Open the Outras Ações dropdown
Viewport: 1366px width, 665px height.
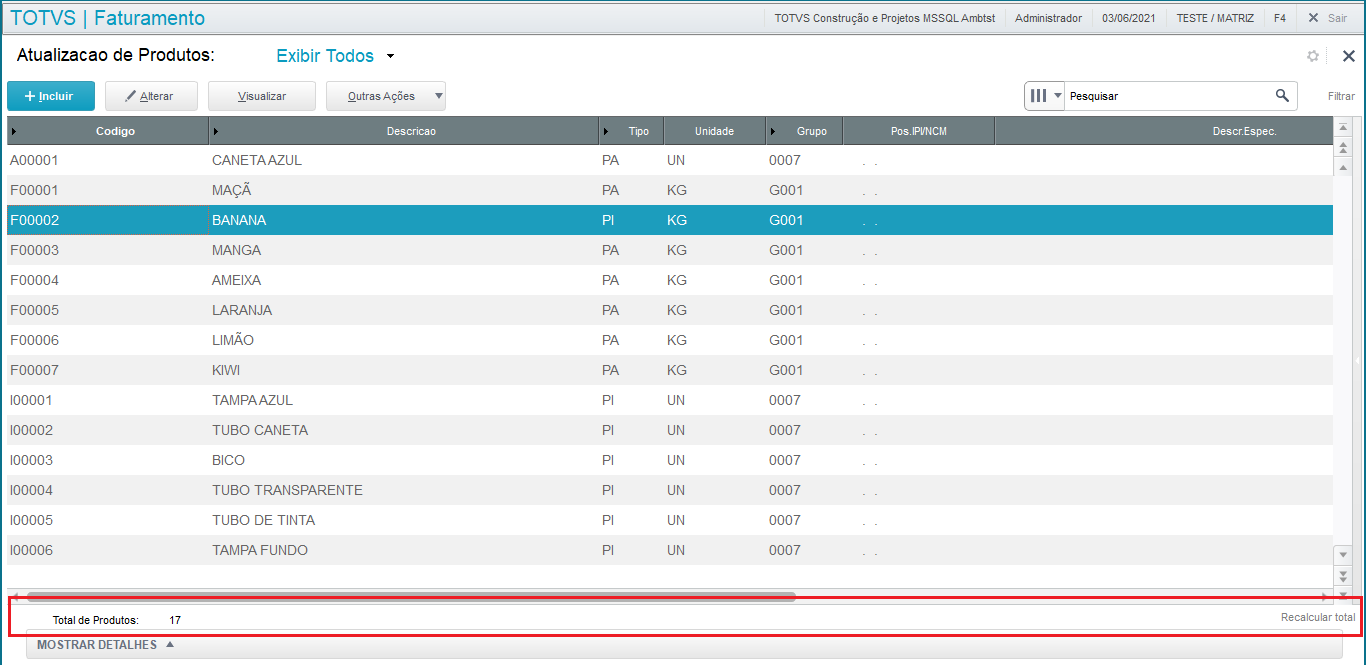(386, 96)
